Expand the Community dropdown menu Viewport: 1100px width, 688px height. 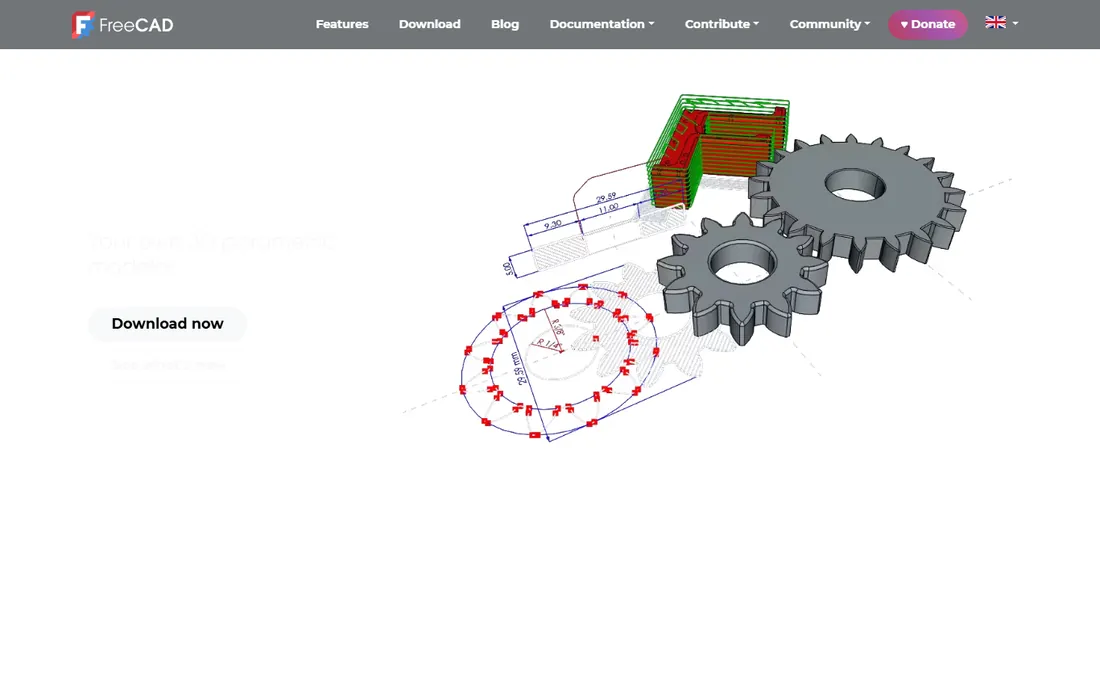coord(830,24)
